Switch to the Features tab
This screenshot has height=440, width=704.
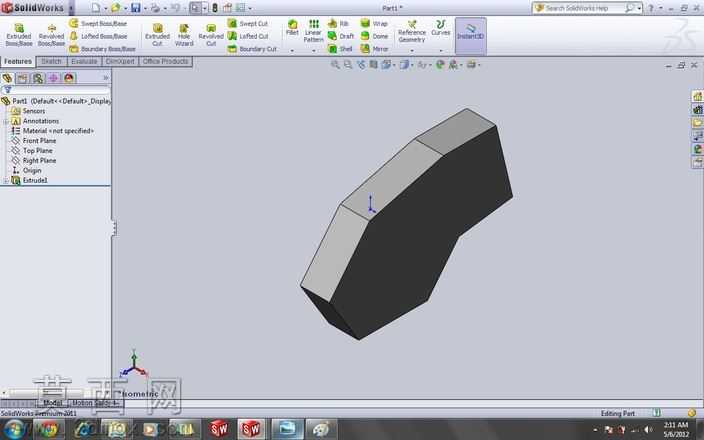click(18, 62)
